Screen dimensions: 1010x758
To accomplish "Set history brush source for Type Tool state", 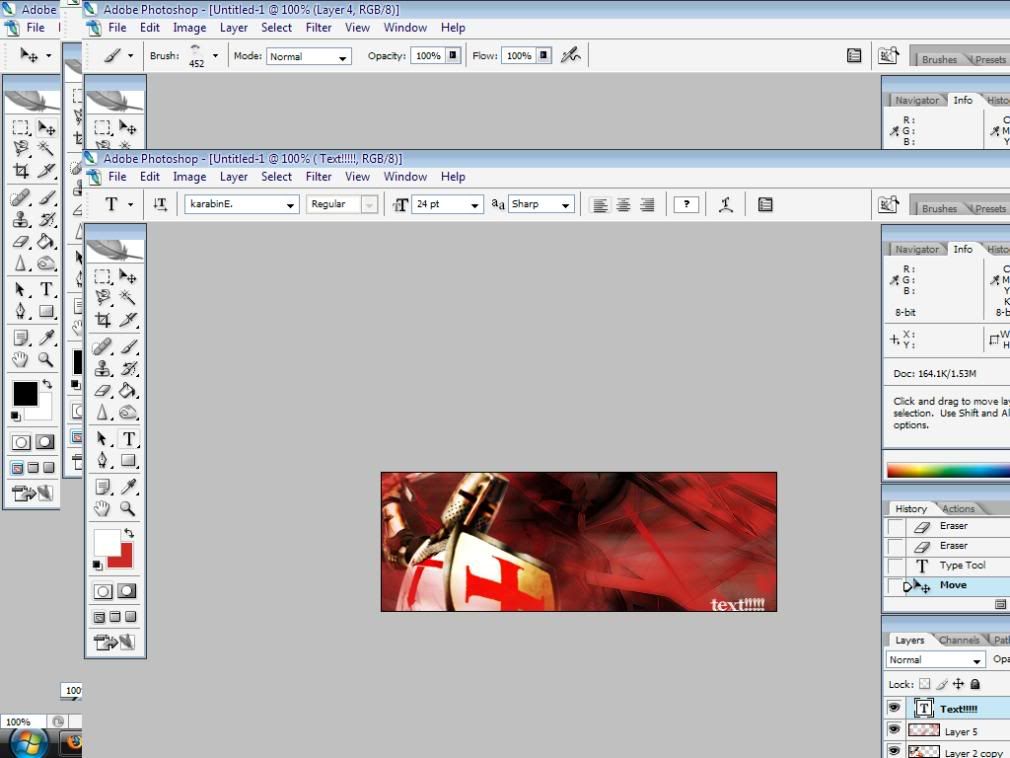I will coord(896,566).
